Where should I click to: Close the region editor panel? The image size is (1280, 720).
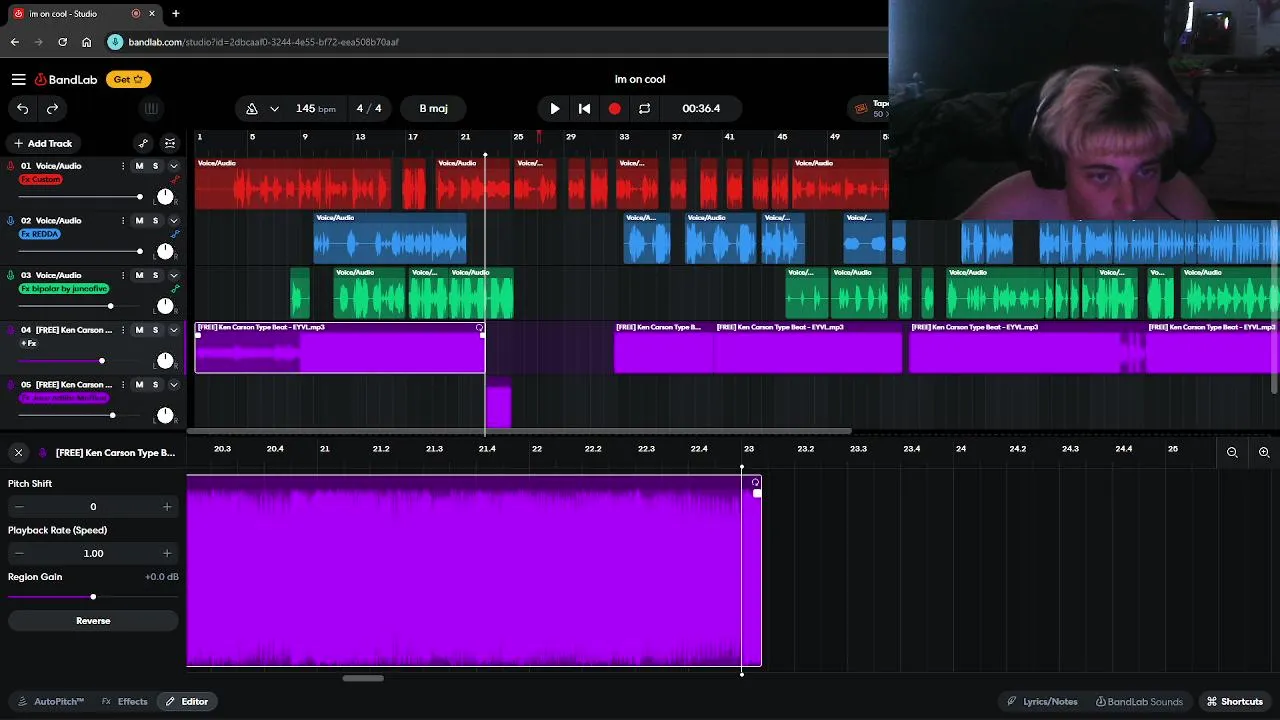pos(18,453)
